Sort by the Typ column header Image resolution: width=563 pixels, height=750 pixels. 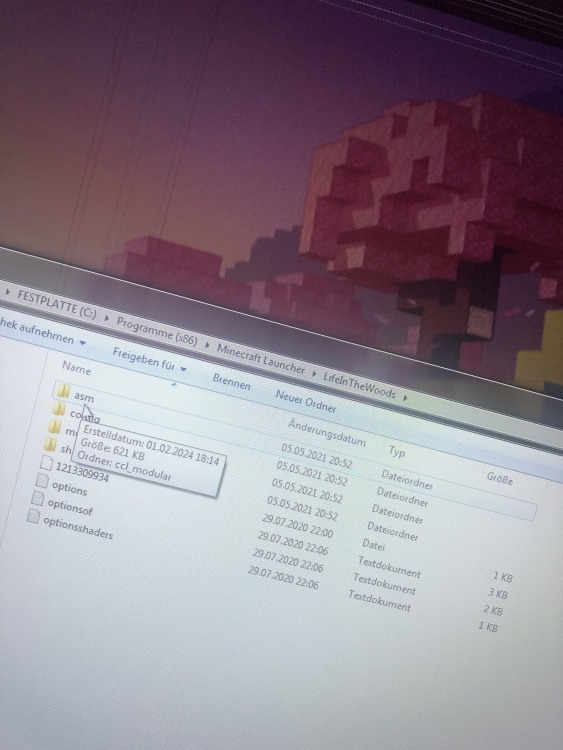(x=397, y=451)
